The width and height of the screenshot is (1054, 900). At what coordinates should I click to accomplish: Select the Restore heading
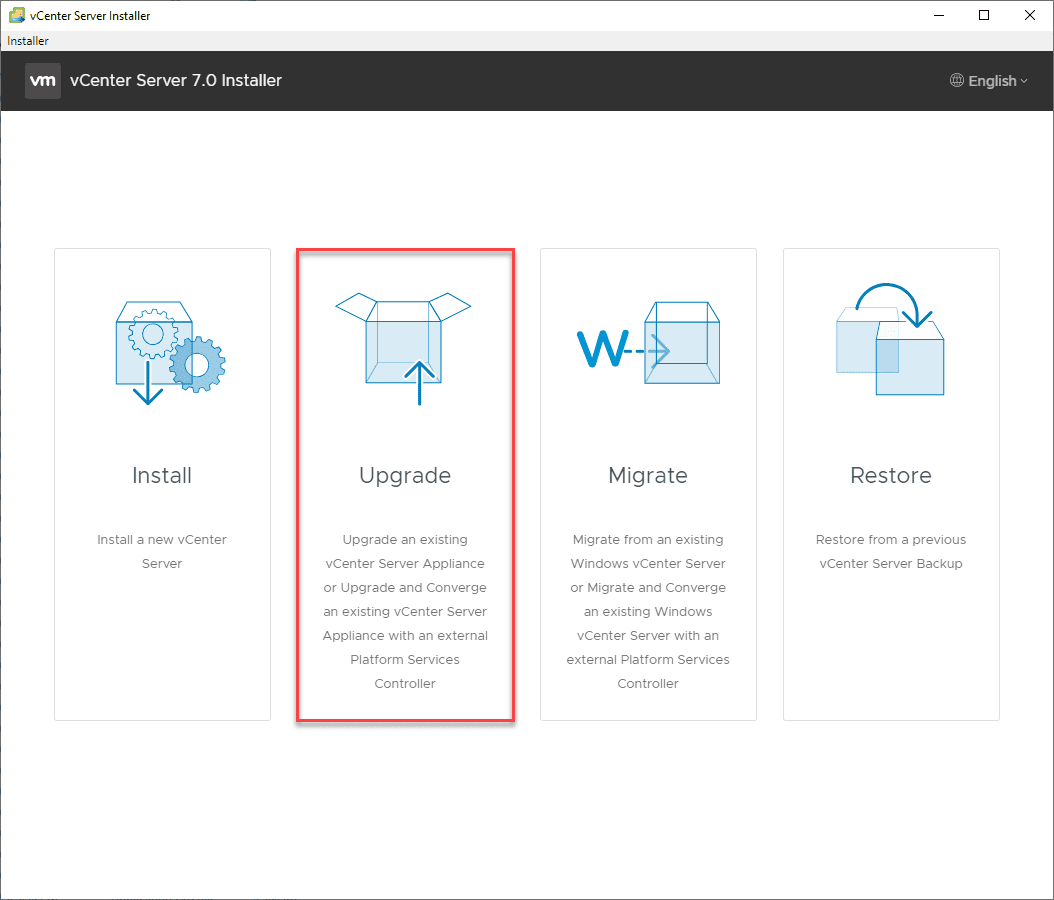[x=891, y=475]
